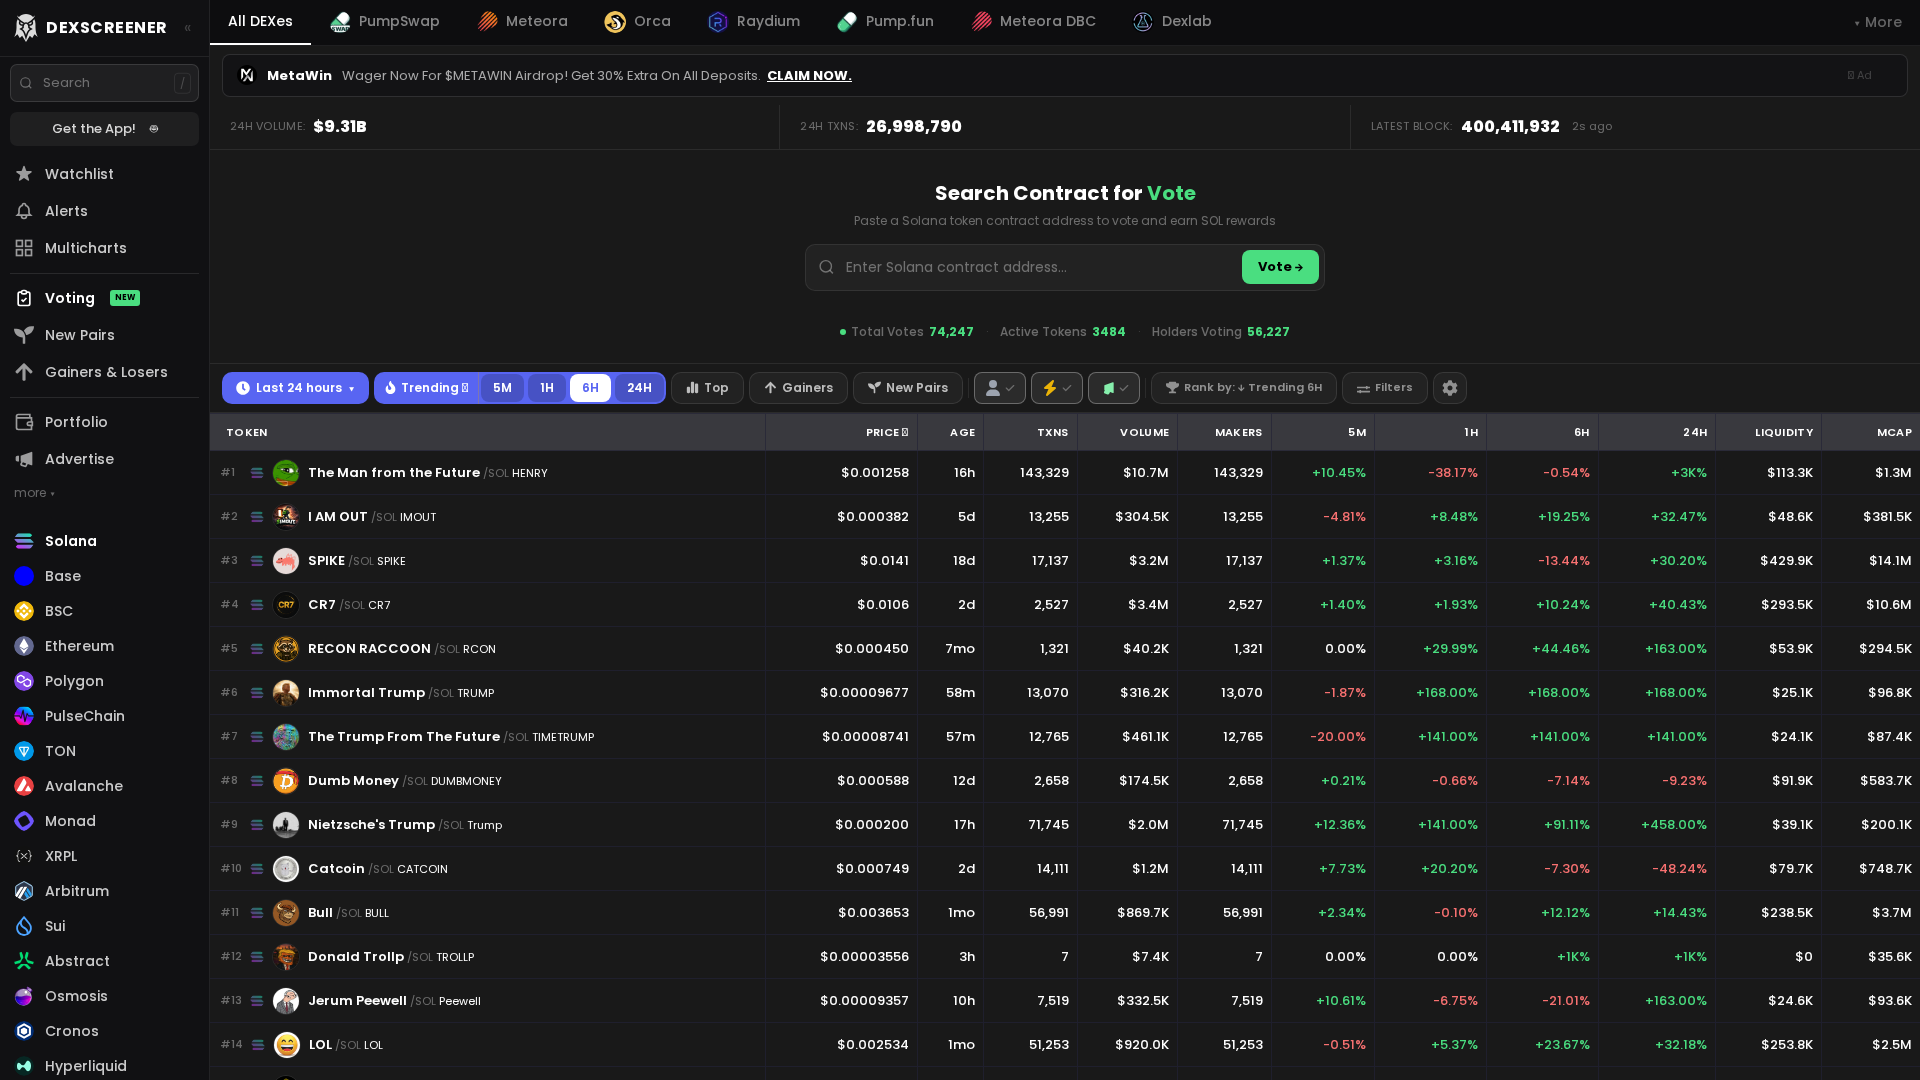The height and width of the screenshot is (1080, 1920).
Task: Toggle the Gainers ranking filter
Action: click(x=798, y=388)
